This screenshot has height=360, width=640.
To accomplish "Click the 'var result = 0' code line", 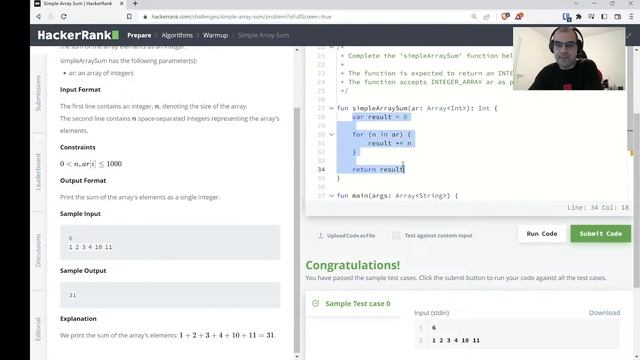I will 380,117.
